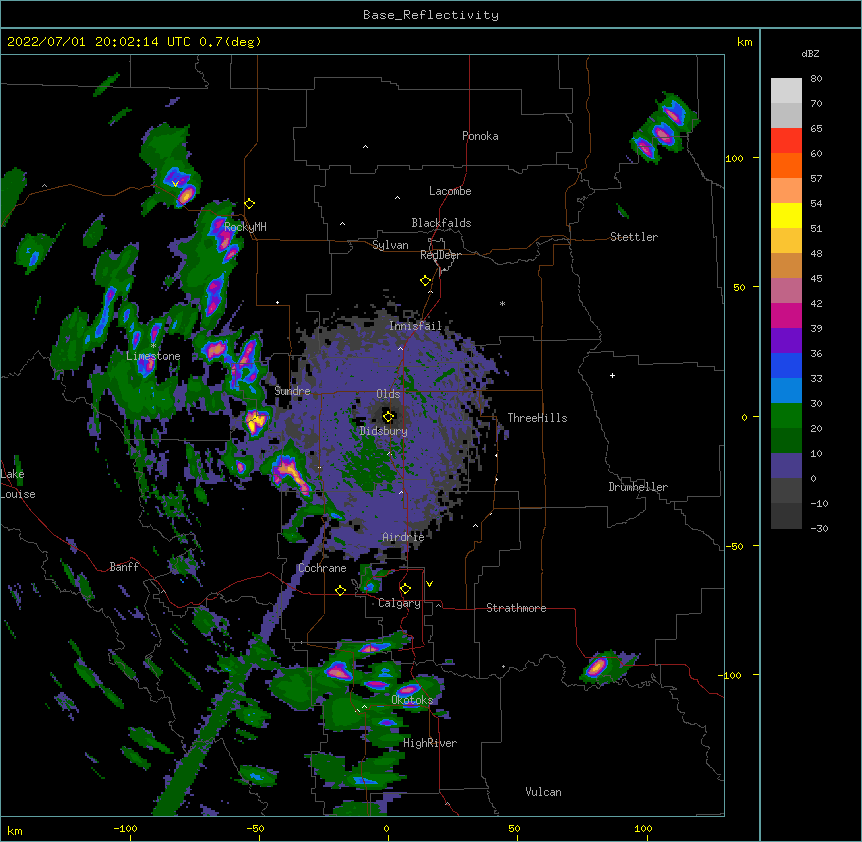Click the asterisk marker above the Limestone label
The height and width of the screenshot is (842, 862).
click(153, 345)
